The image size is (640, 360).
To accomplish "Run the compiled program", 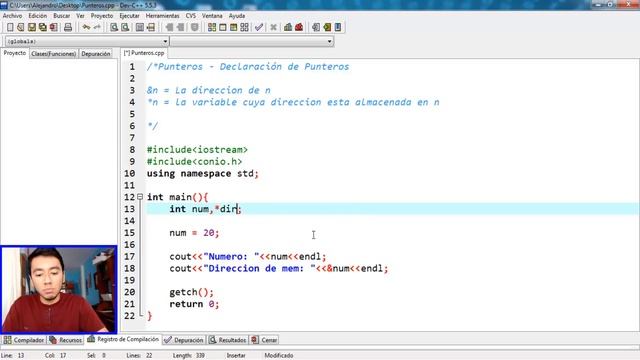I will (223, 27).
